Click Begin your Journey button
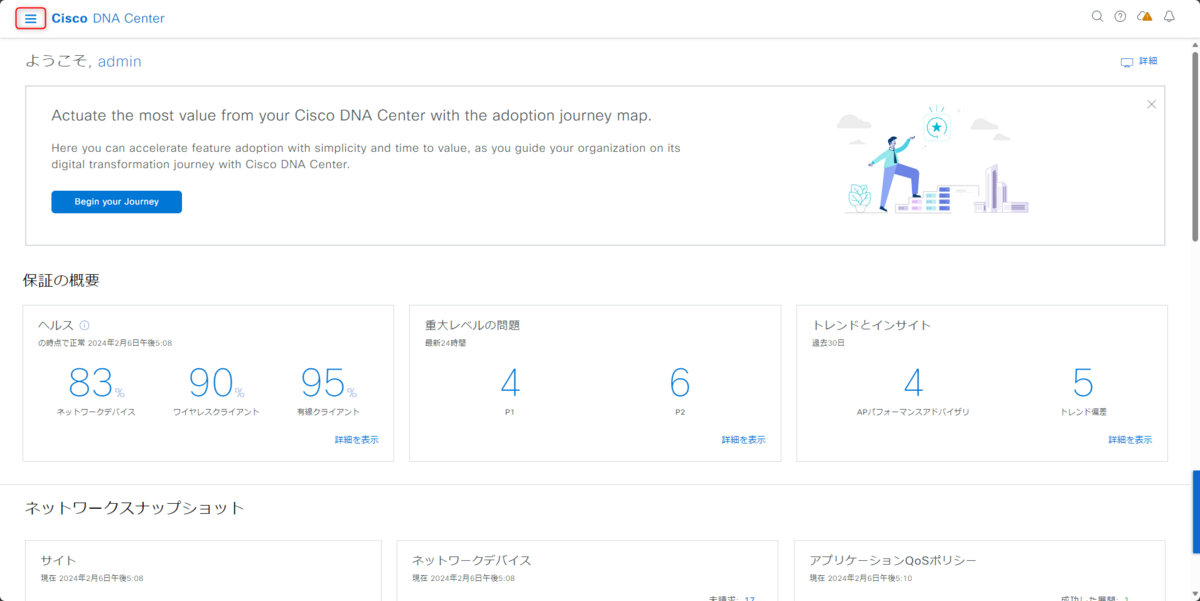Viewport: 1200px width, 601px height. click(116, 202)
